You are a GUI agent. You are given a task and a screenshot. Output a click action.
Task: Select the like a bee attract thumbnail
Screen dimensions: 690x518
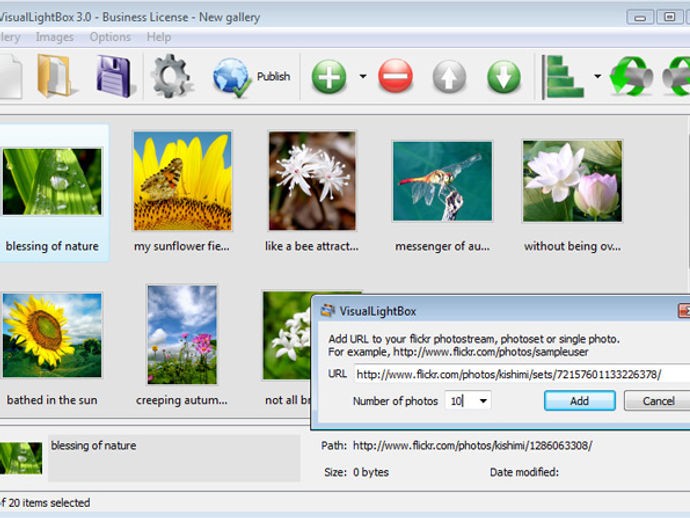pos(312,181)
